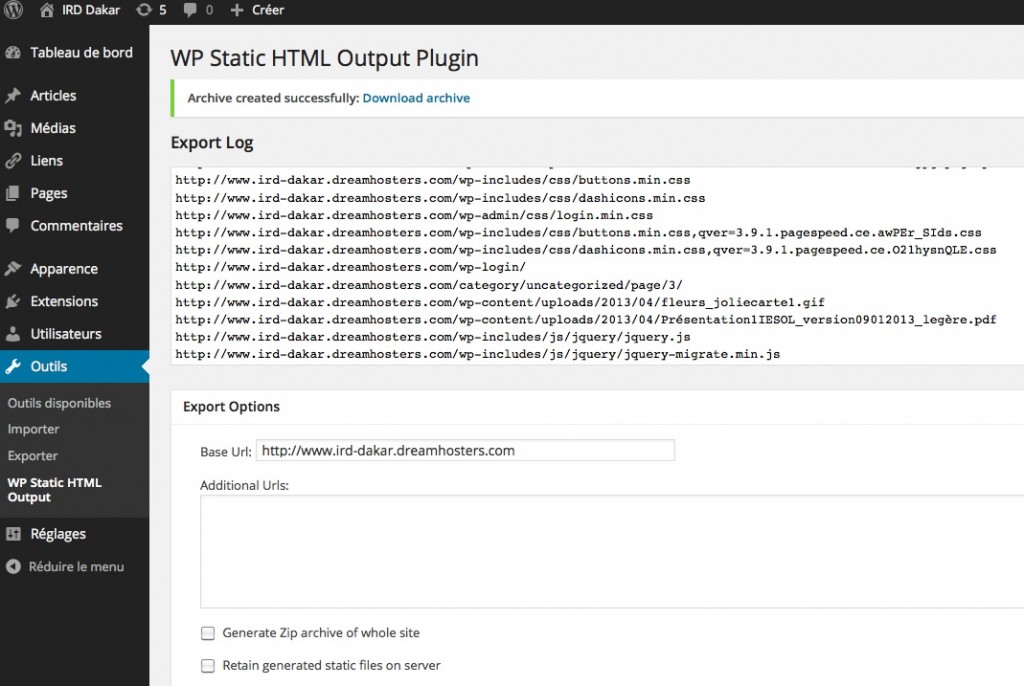Click the Réglages settings icon

(13, 534)
